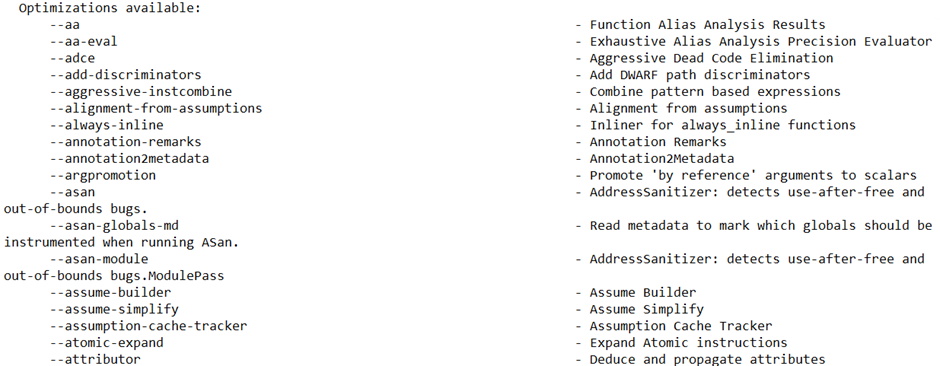
Task: Click the --asan-globals-md option
Action: click(115, 226)
